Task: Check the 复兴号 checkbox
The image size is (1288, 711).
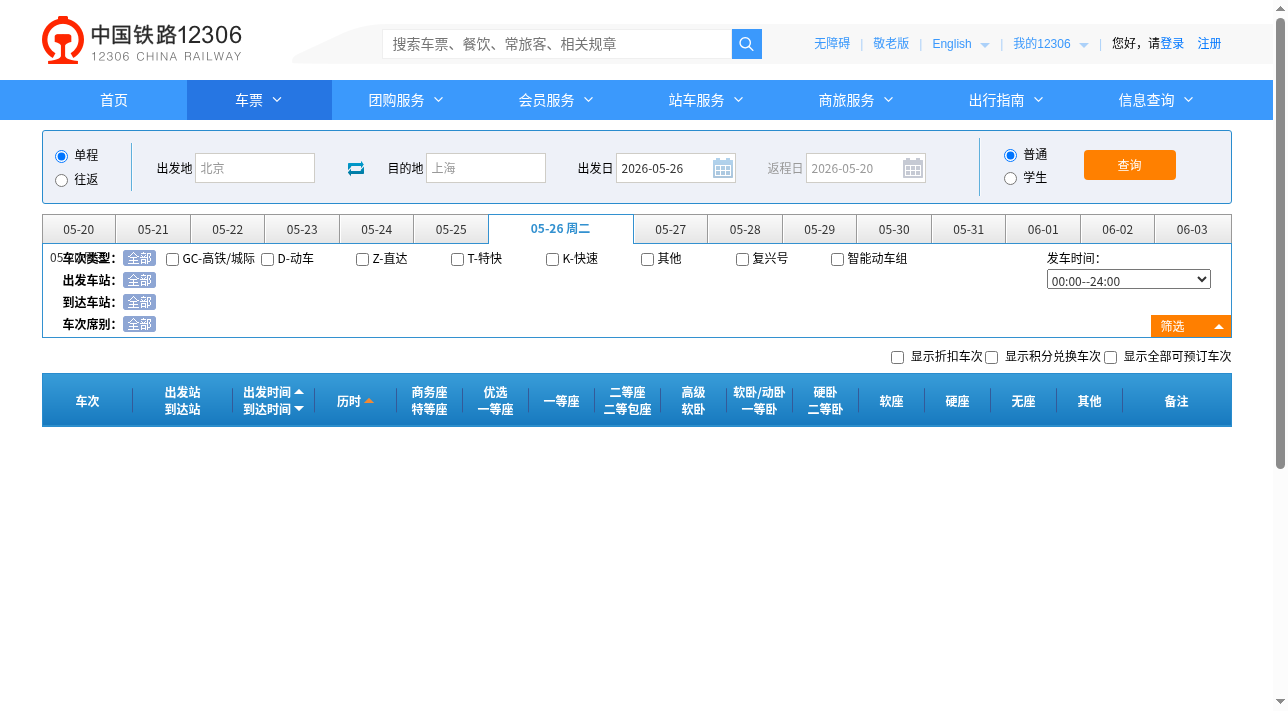Action: (x=742, y=259)
